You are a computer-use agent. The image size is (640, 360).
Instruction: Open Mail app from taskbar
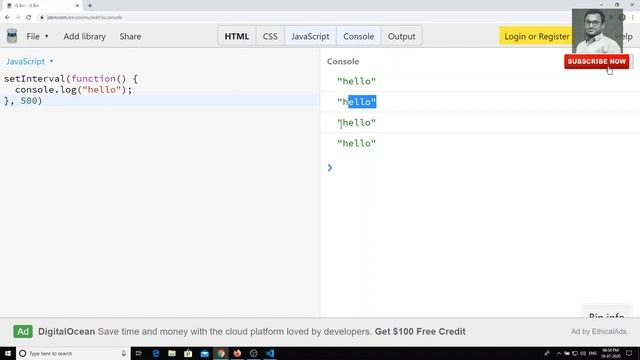(204, 353)
